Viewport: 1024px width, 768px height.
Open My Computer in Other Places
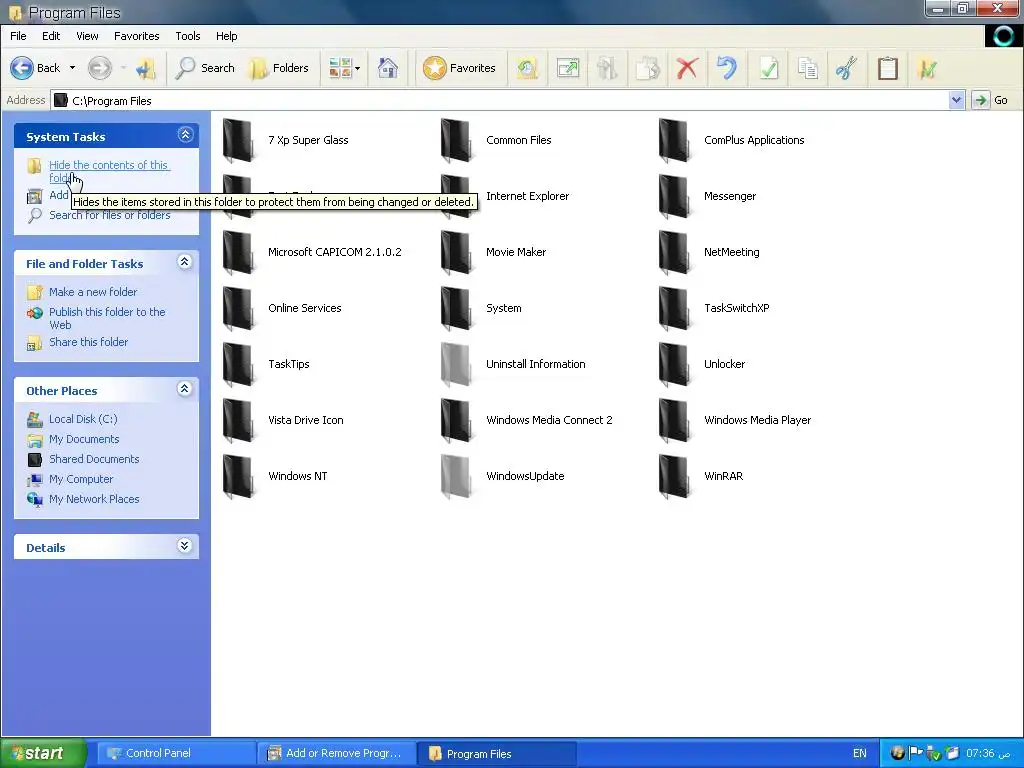(x=81, y=479)
